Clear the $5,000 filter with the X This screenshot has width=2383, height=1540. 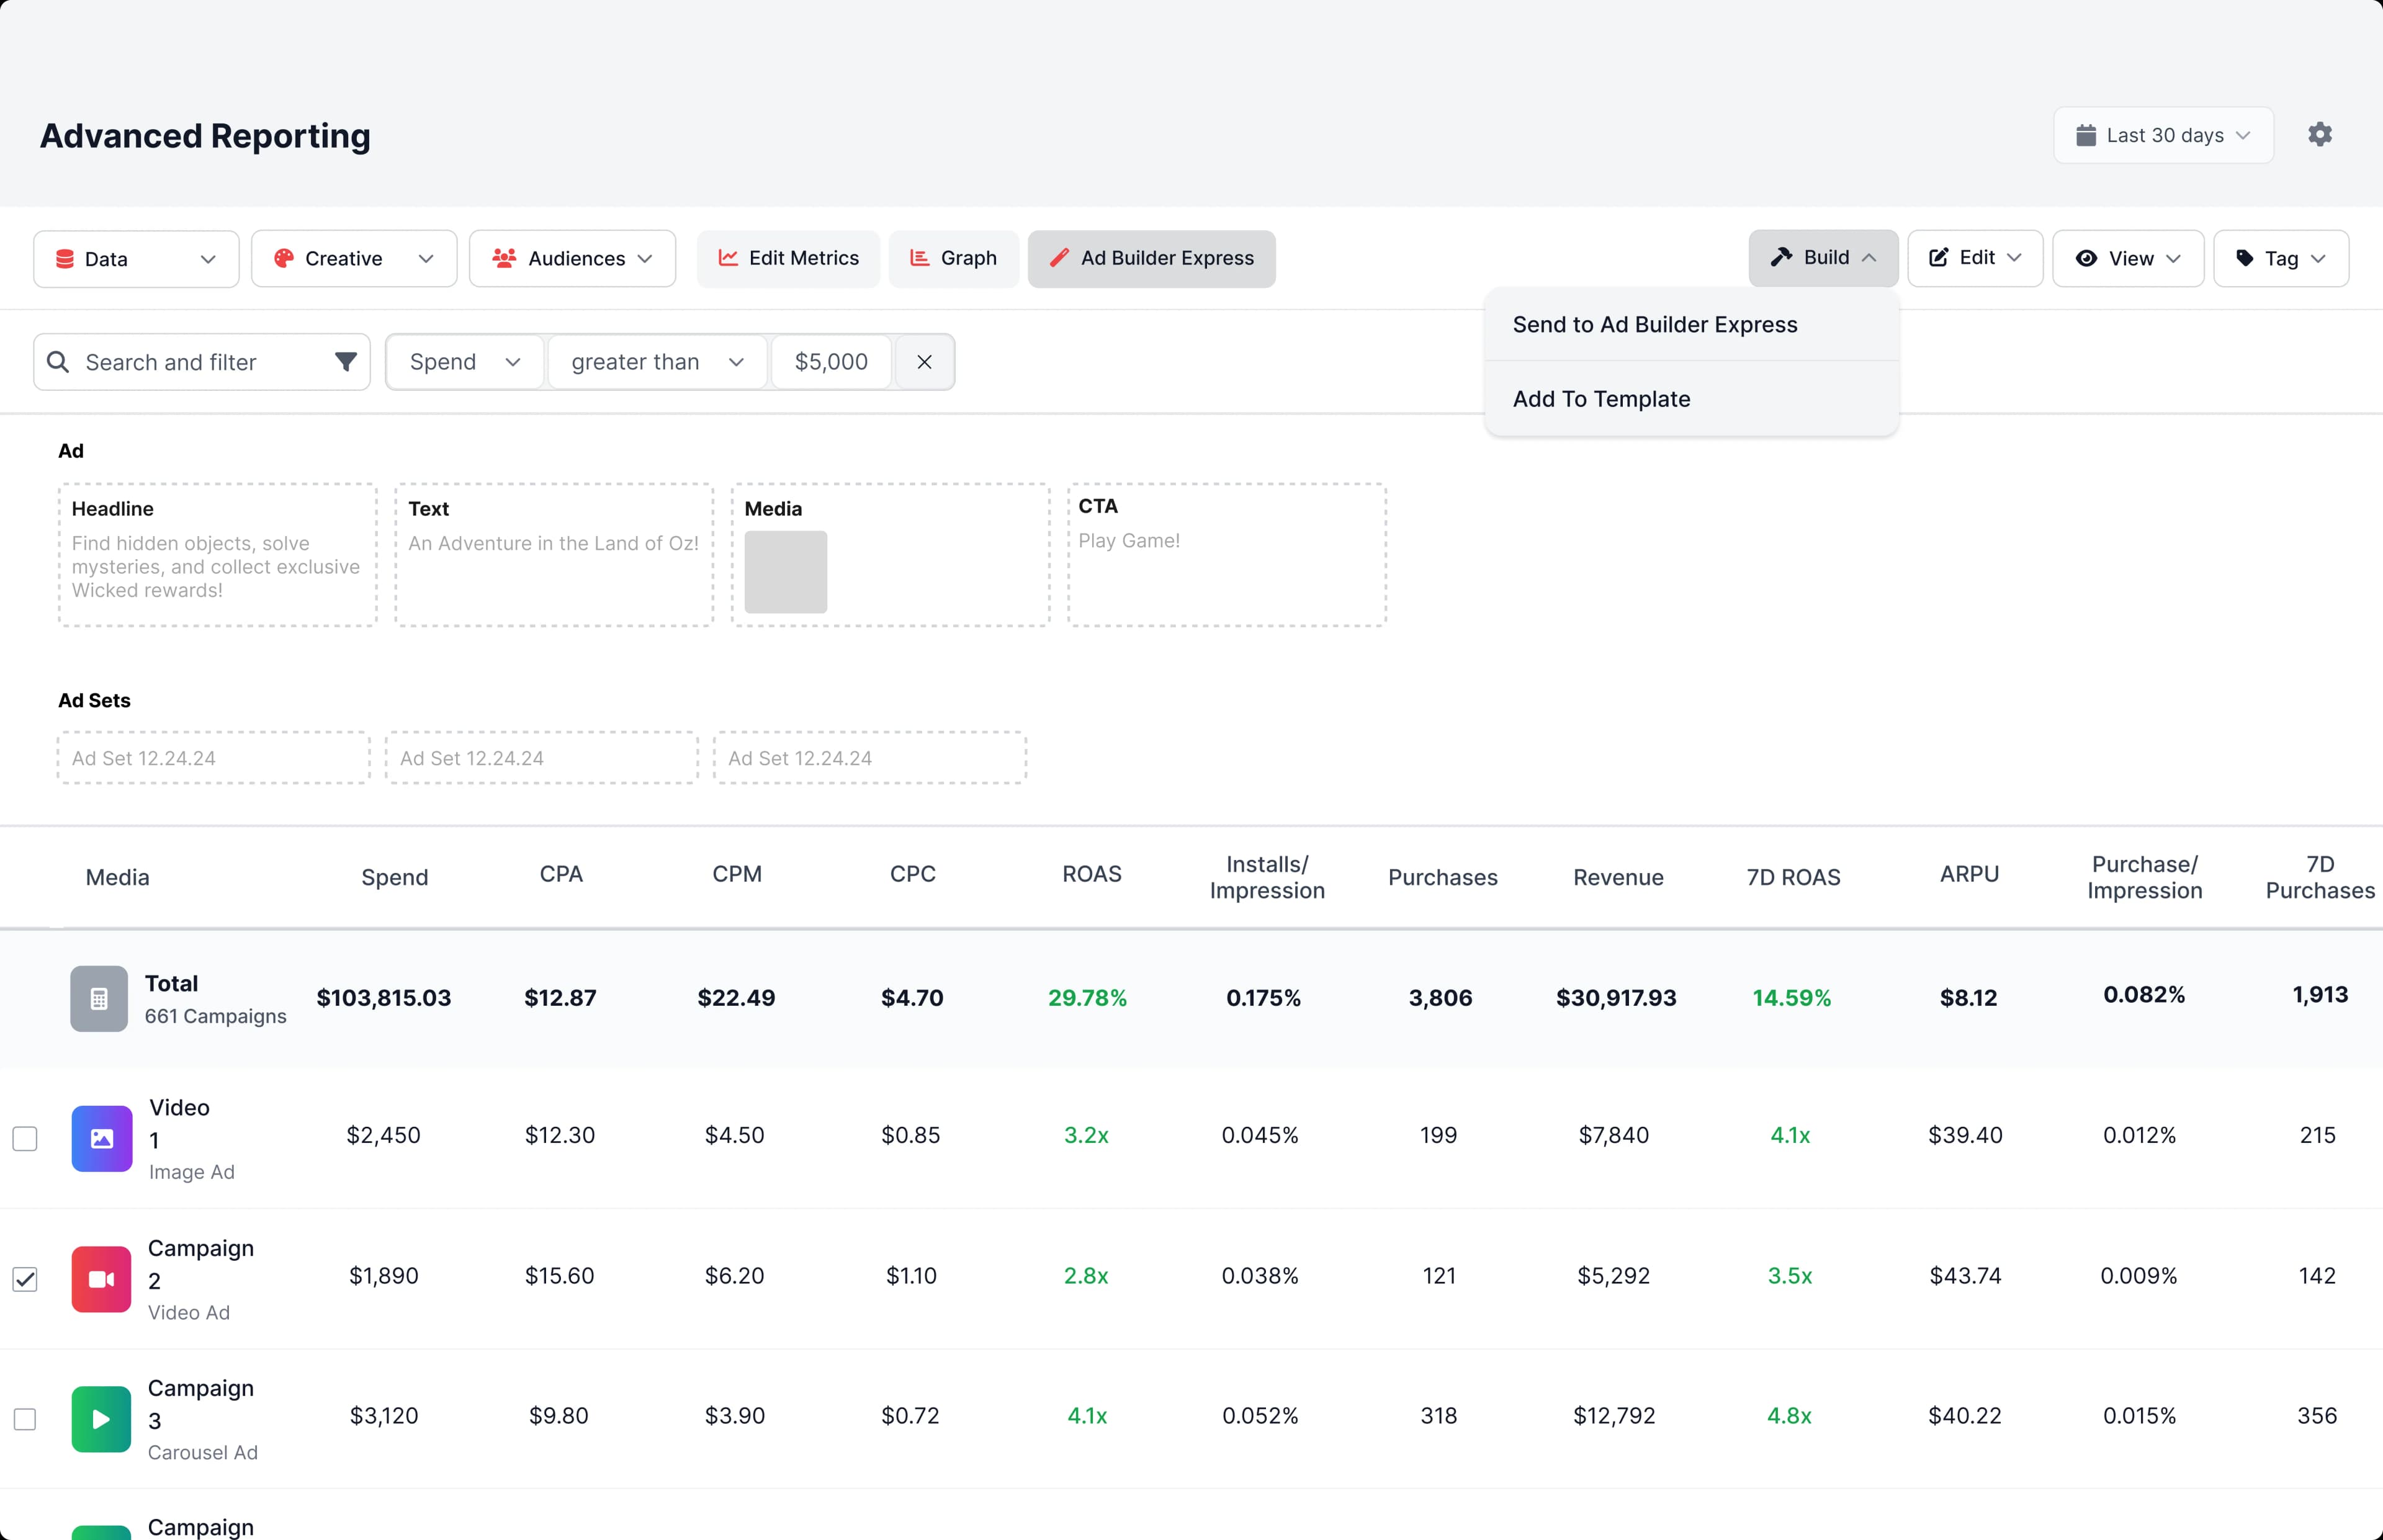923,361
